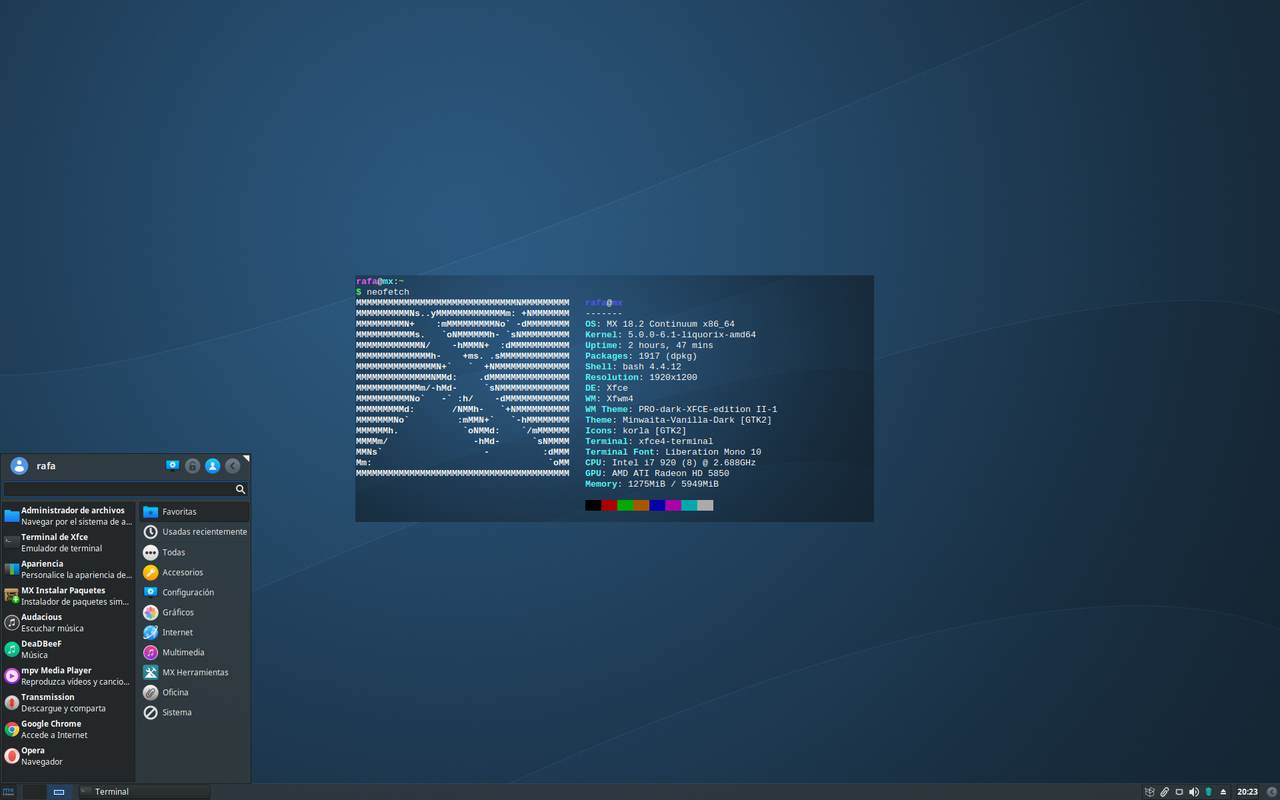Open Transmission torrent client
This screenshot has width=1280, height=800.
click(x=68, y=702)
